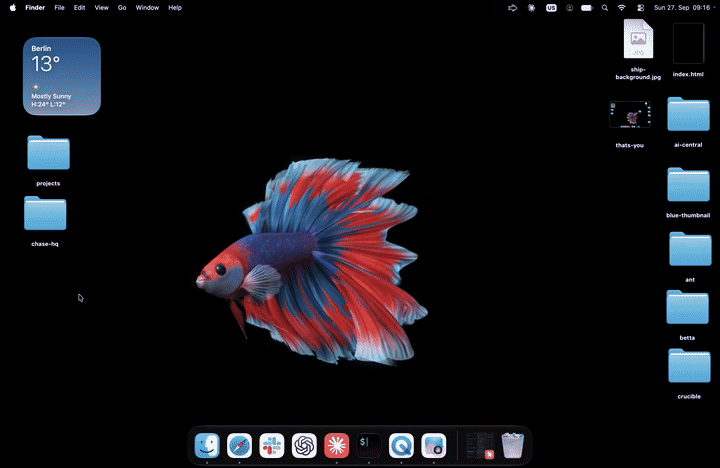Open the Go menu
This screenshot has width=720, height=468.
(122, 7)
